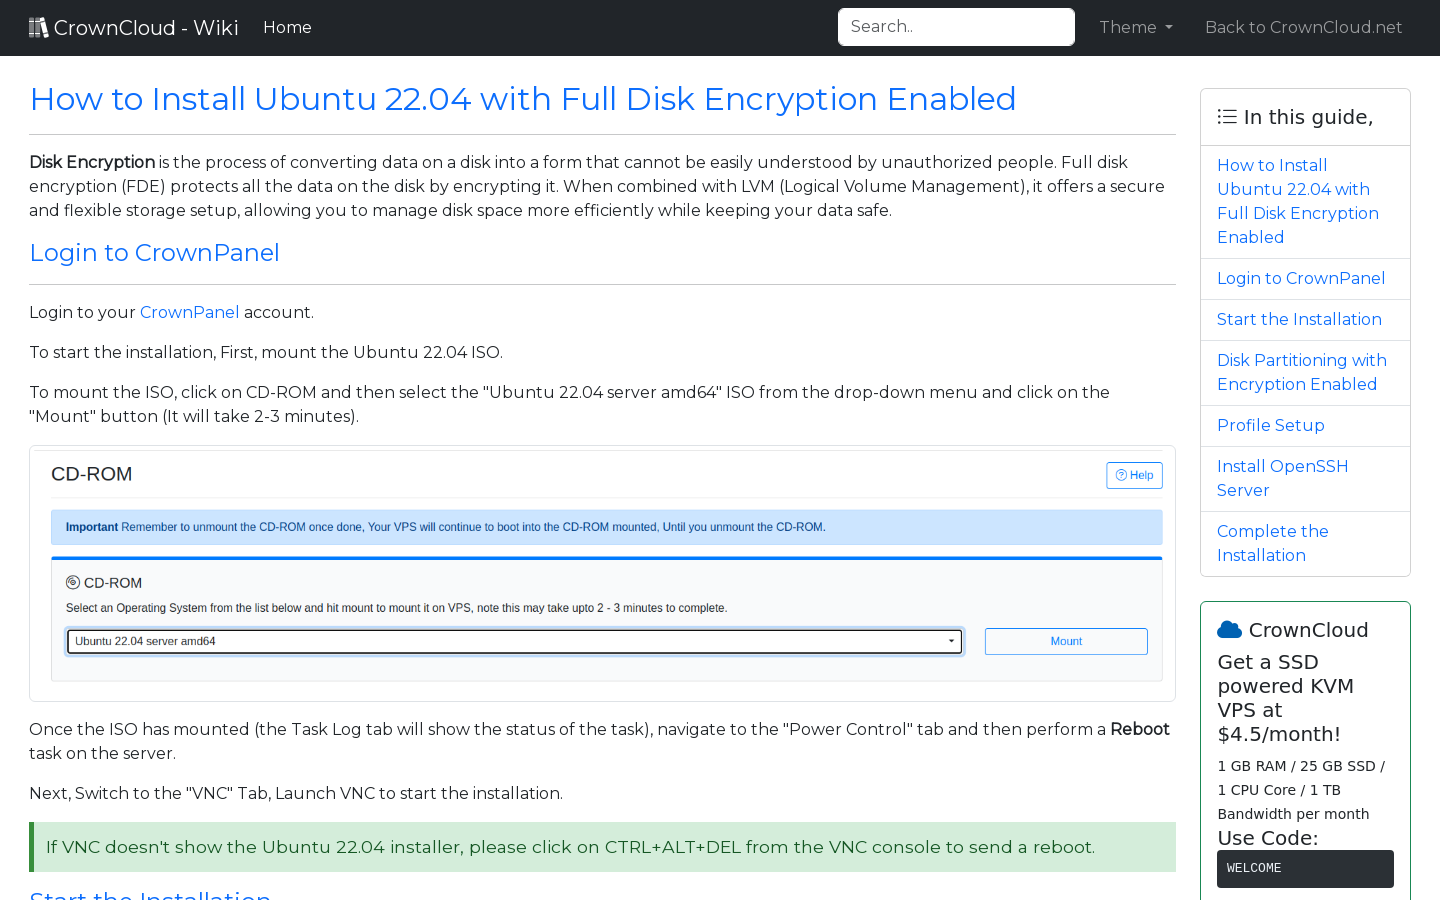Image resolution: width=1440 pixels, height=900 pixels.
Task: Click the Search input field
Action: 955,26
